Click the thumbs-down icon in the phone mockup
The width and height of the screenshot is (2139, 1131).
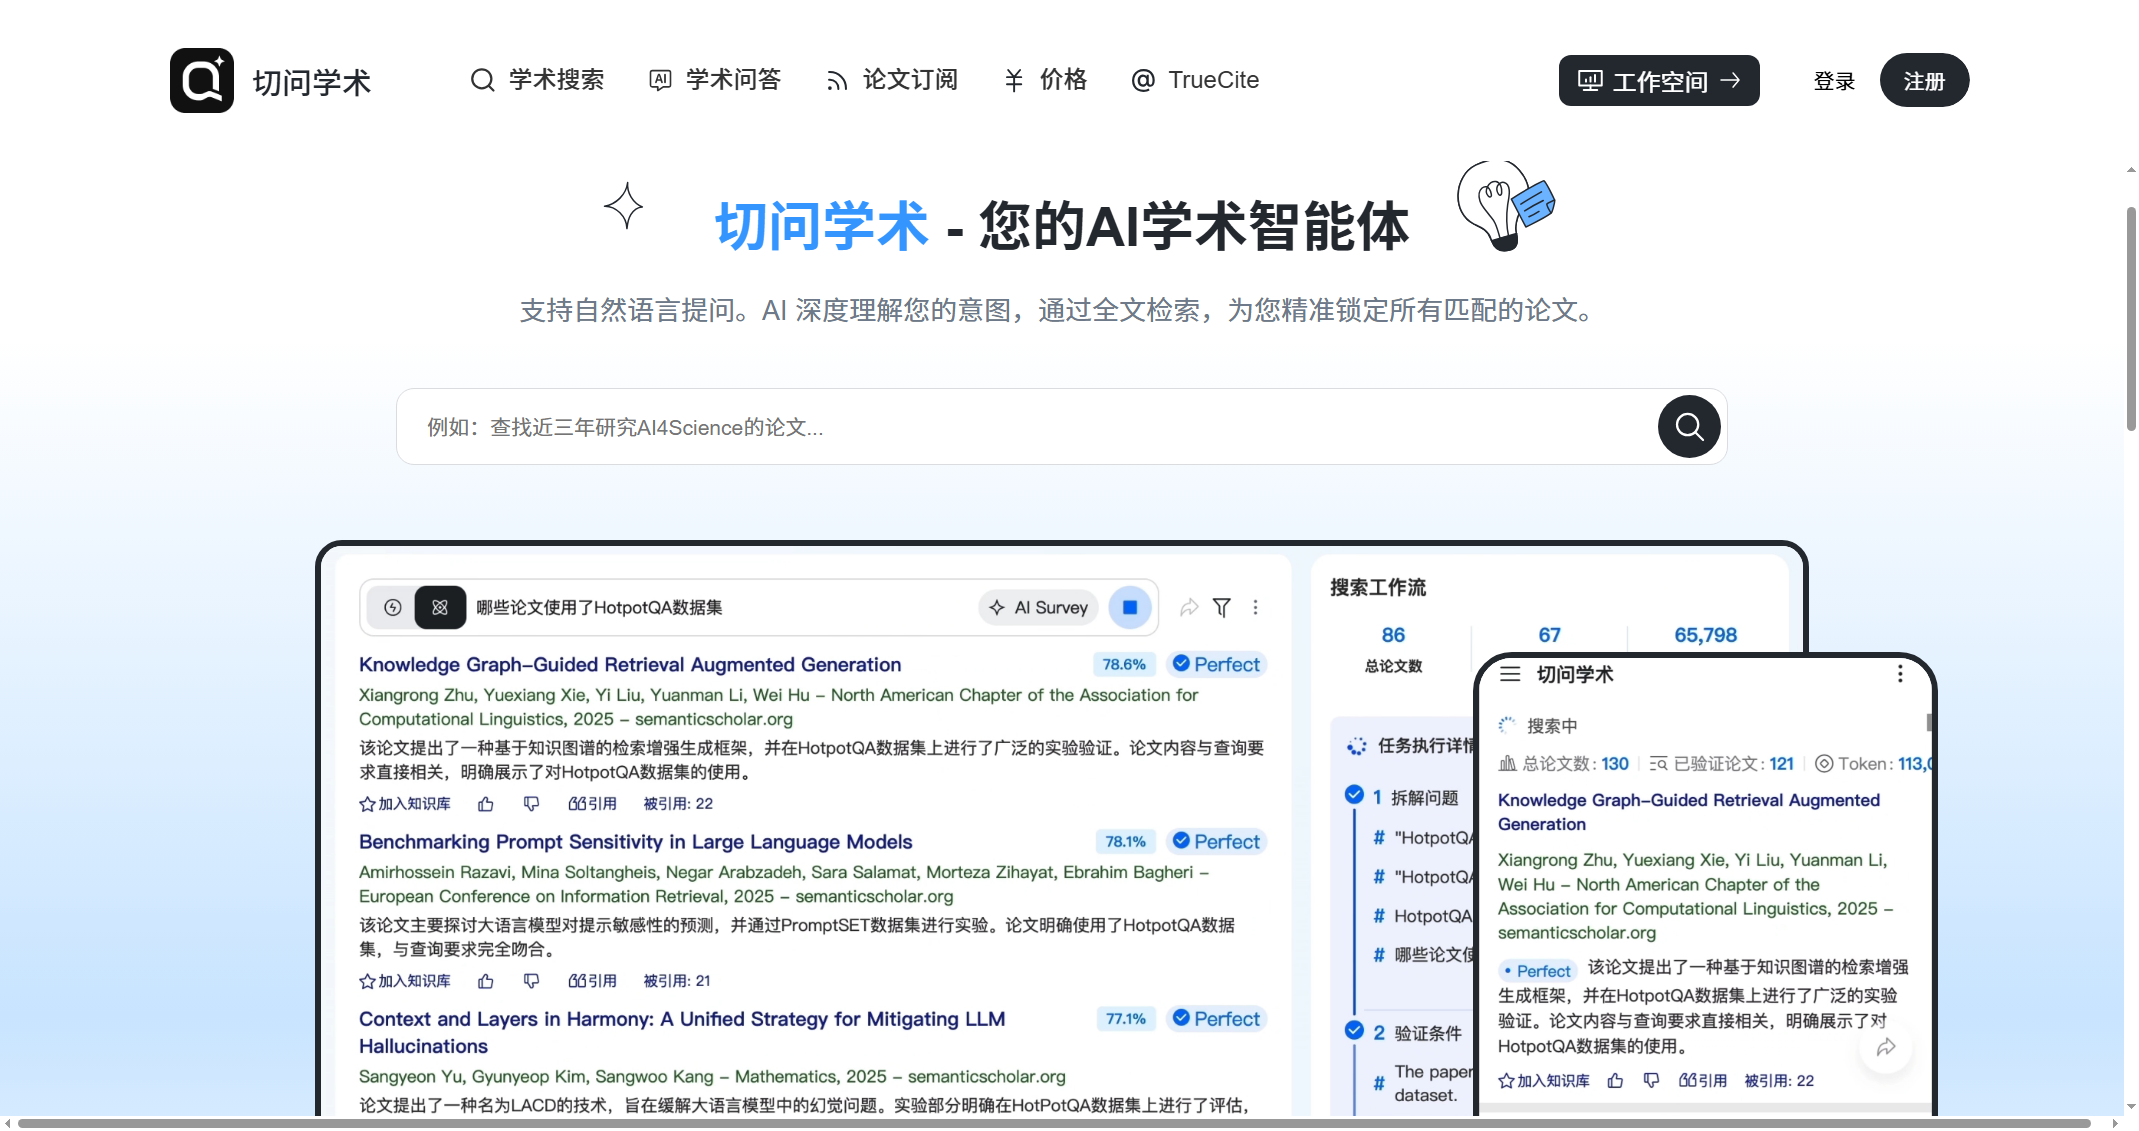tap(1651, 1081)
